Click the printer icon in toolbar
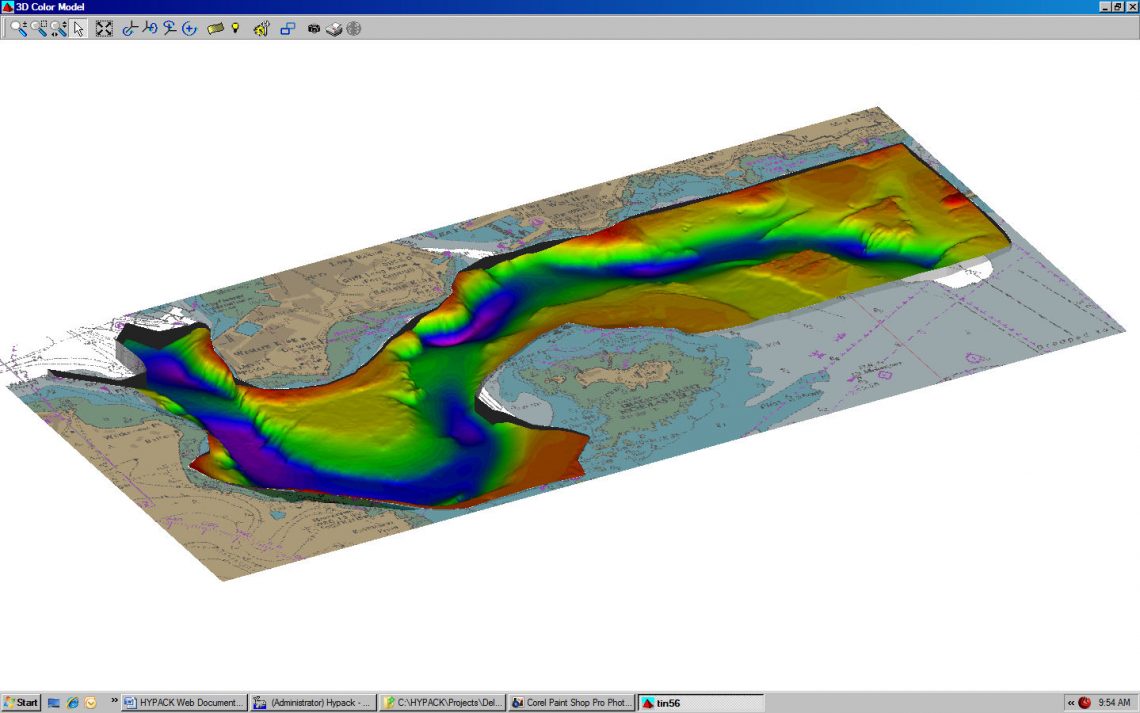The height and width of the screenshot is (713, 1140). [334, 29]
